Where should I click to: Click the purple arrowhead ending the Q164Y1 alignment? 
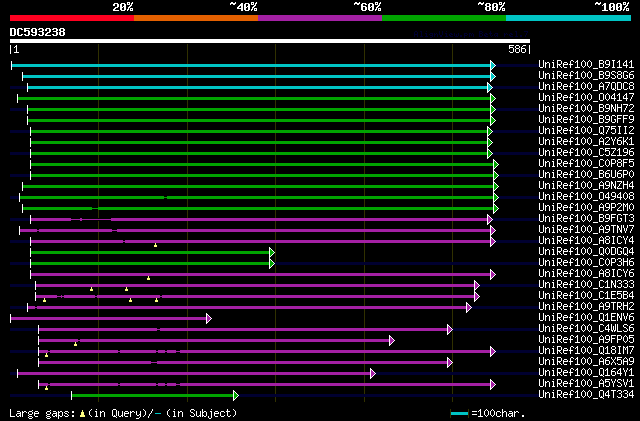click(372, 374)
